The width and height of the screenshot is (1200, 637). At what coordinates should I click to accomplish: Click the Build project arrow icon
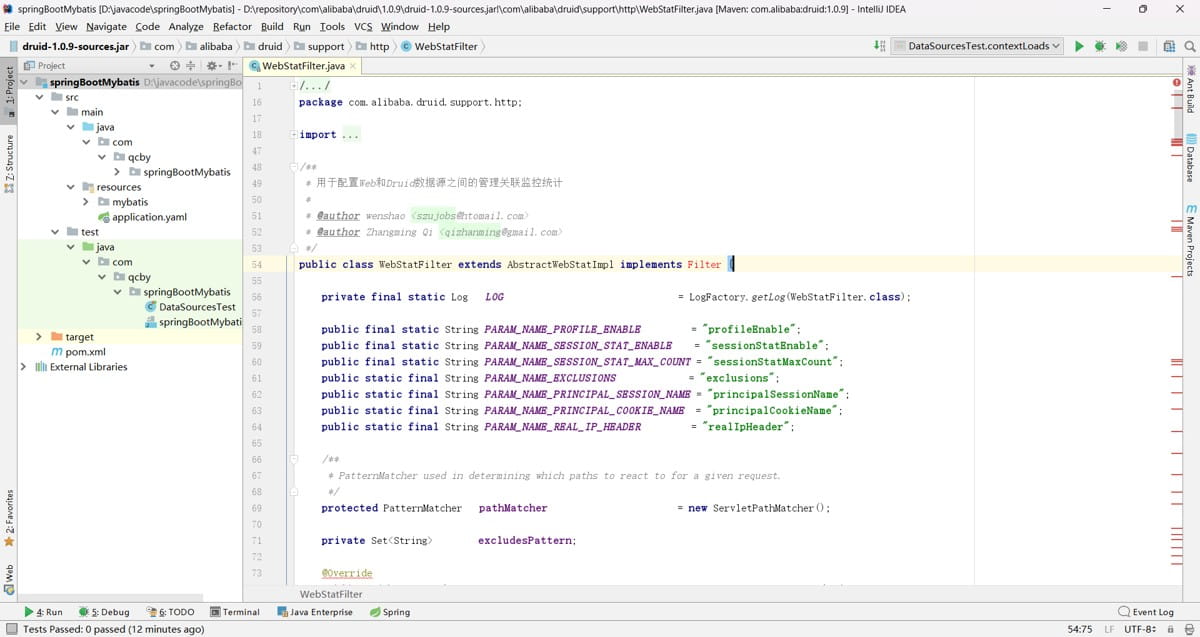pos(879,46)
